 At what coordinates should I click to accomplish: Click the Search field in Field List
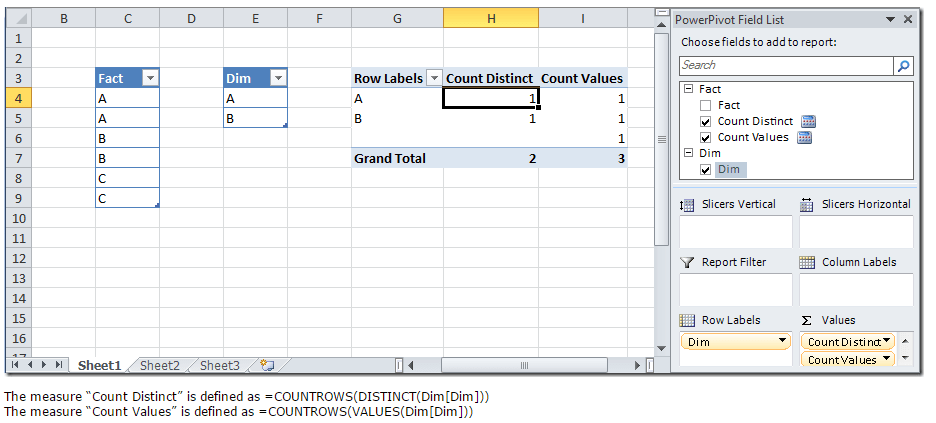[785, 66]
